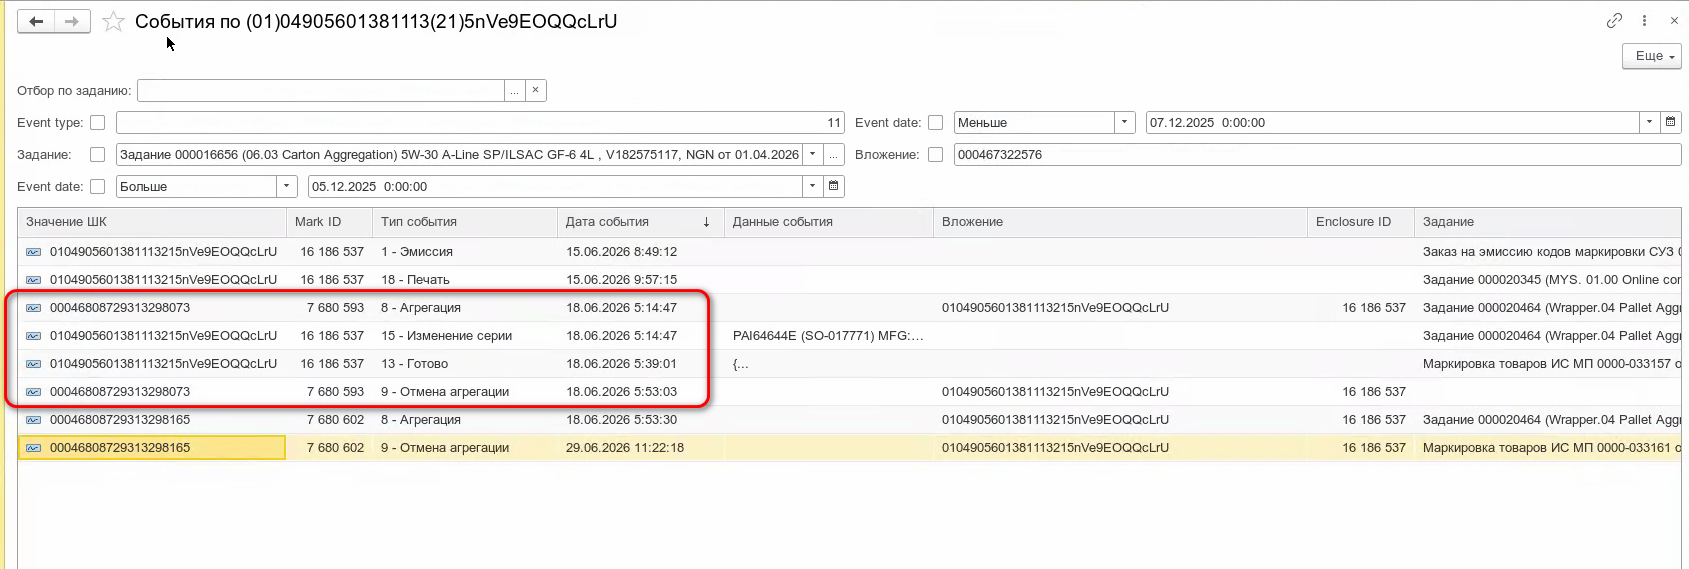1689x569 pixels.
Task: Click the Event type value field
Action: pyautogui.click(x=480, y=123)
